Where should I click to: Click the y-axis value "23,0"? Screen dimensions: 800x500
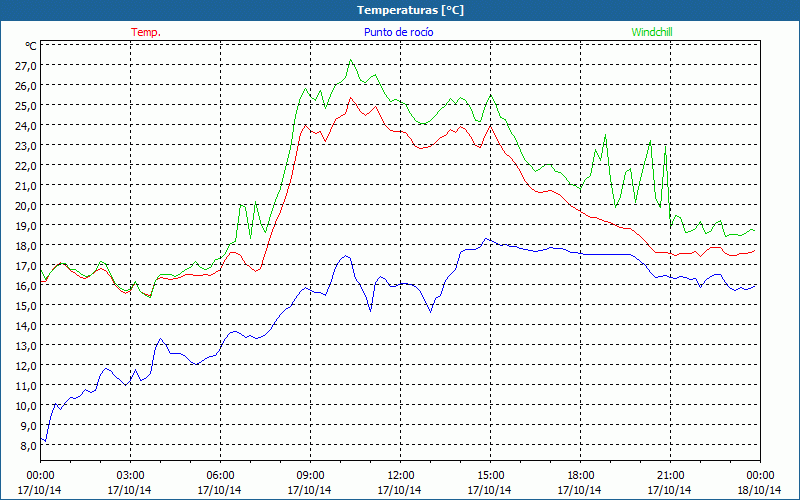point(27,145)
